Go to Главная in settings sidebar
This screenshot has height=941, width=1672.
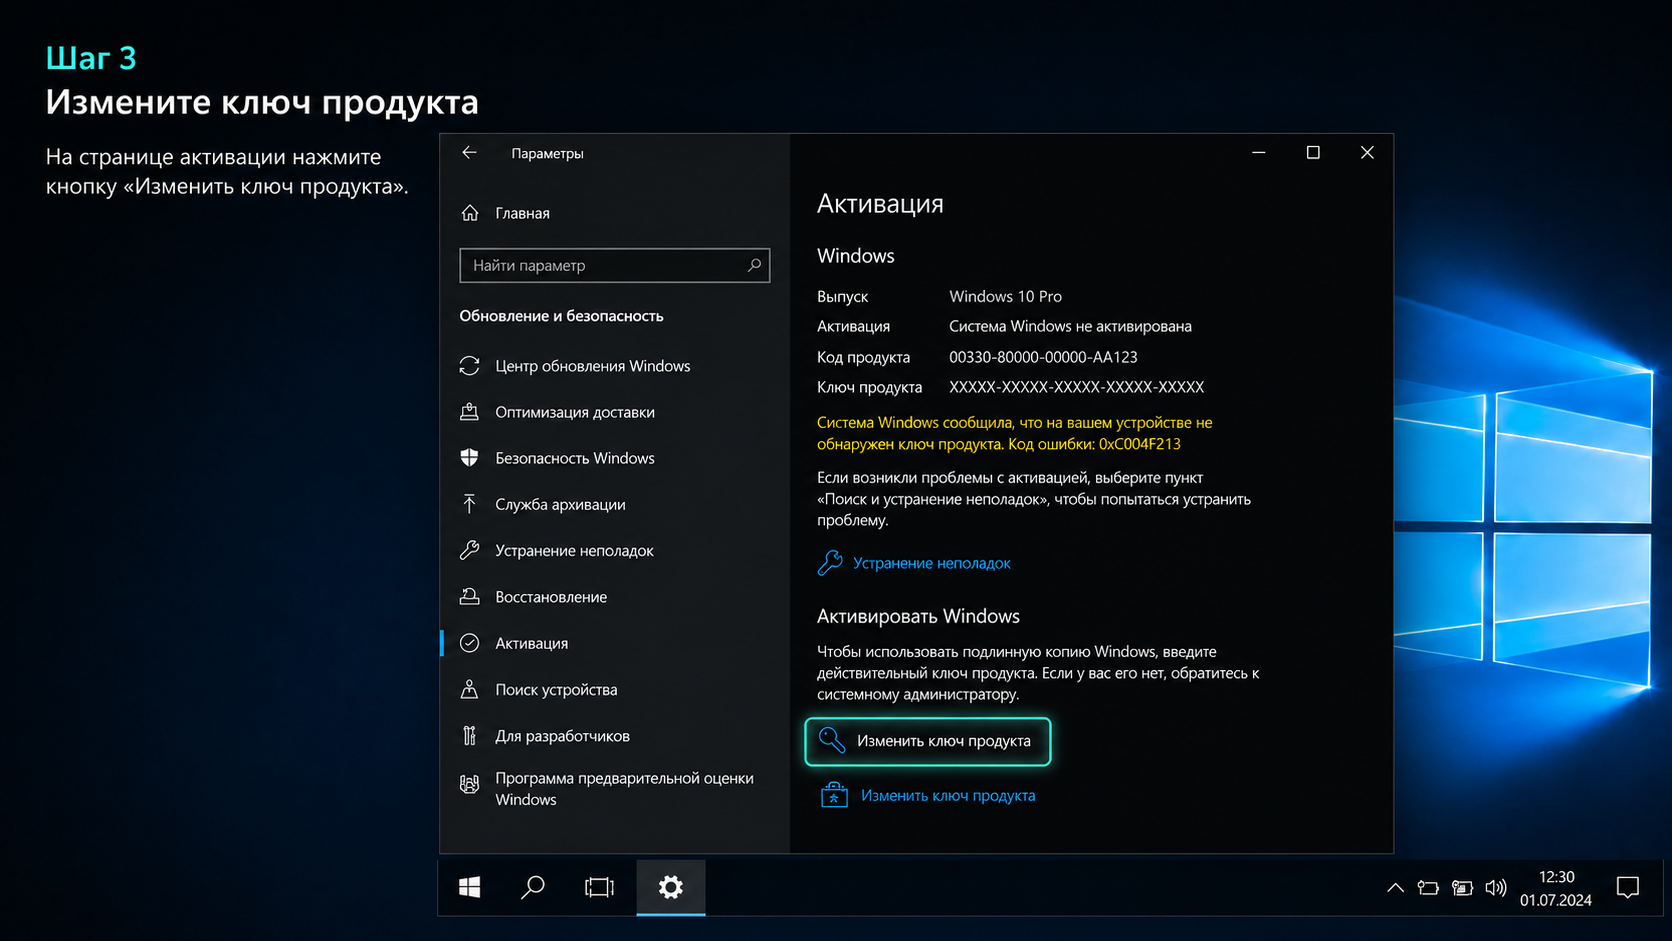click(x=522, y=213)
